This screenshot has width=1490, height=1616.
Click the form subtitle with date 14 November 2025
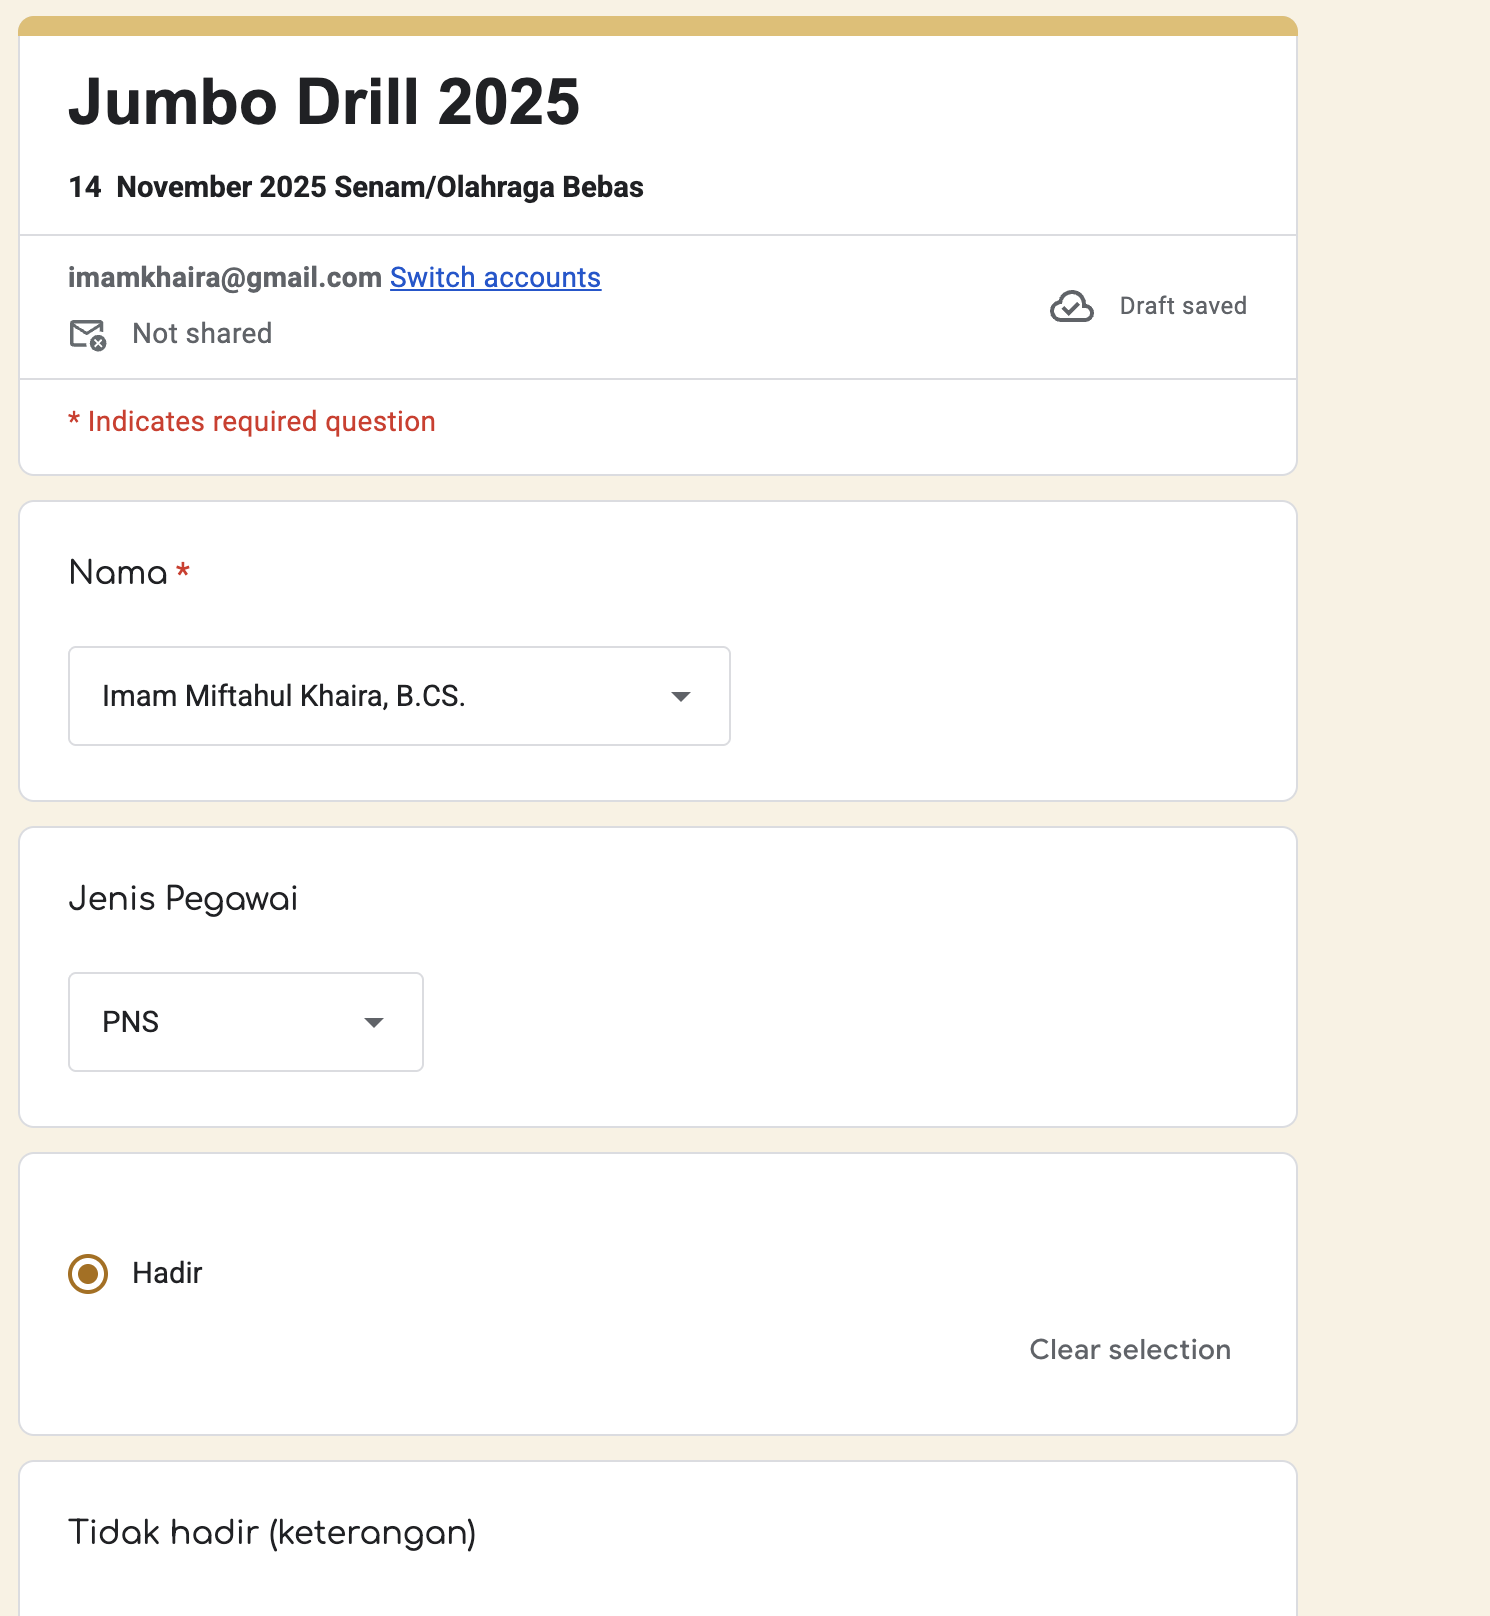coord(356,187)
